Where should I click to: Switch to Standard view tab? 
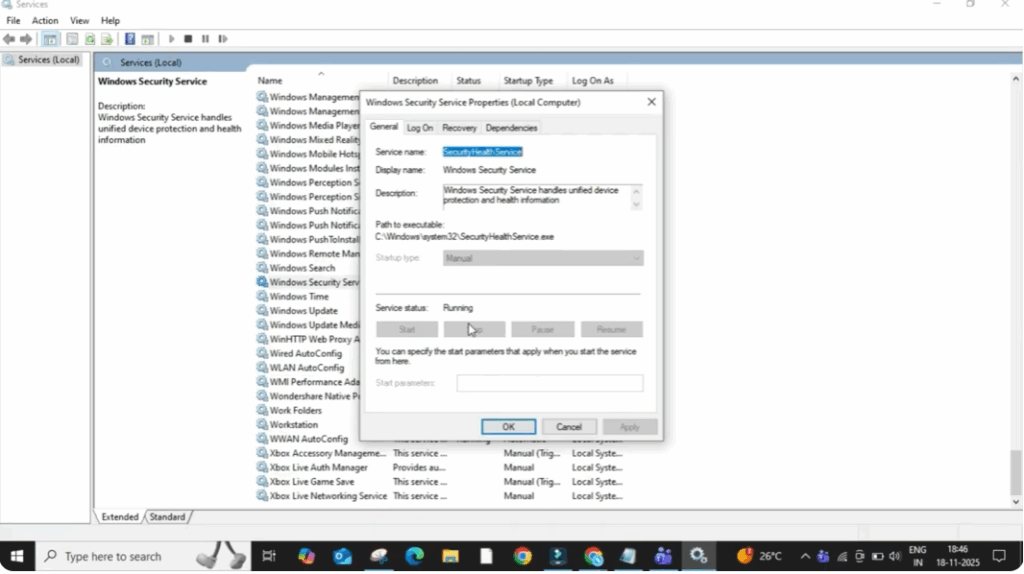coord(167,517)
